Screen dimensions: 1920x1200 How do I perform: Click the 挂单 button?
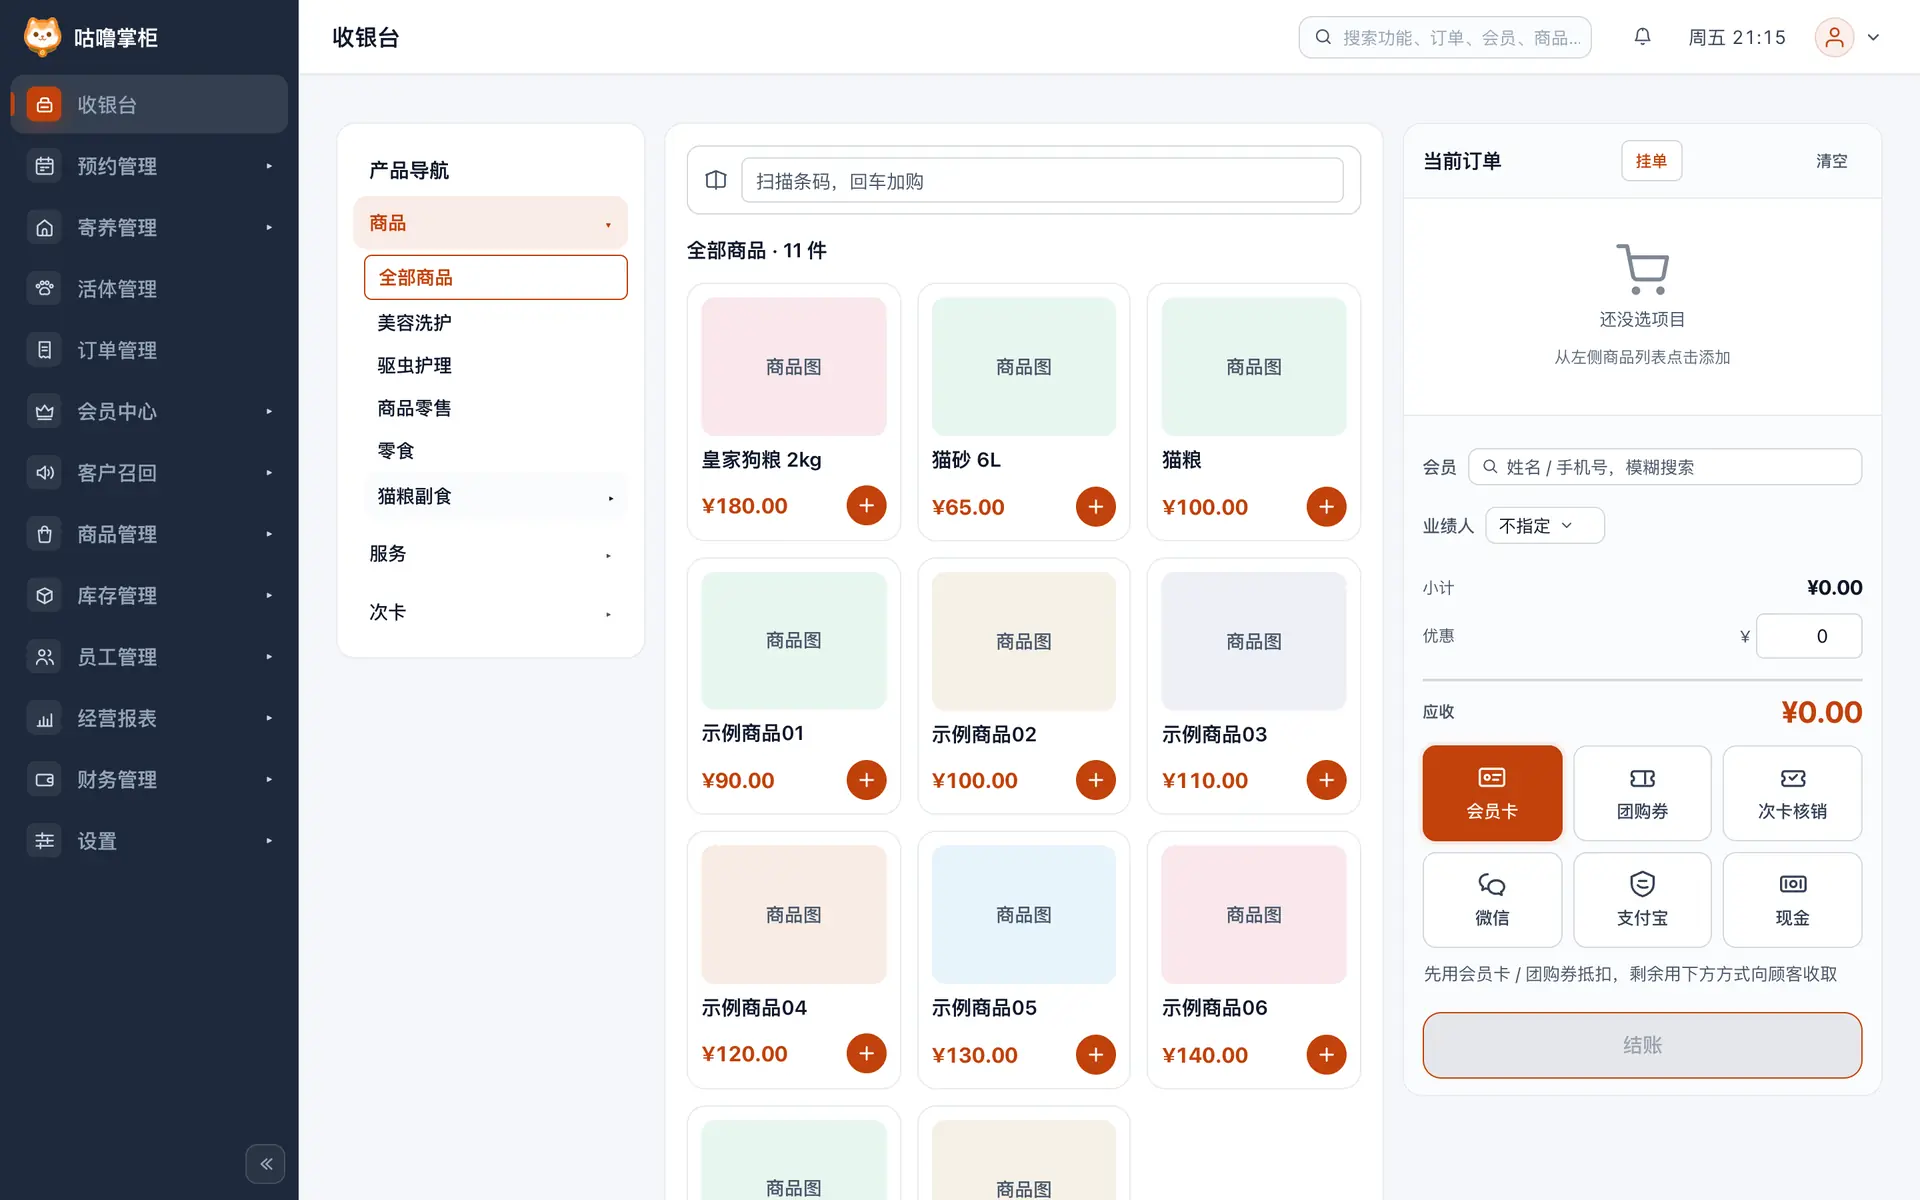pyautogui.click(x=1651, y=161)
